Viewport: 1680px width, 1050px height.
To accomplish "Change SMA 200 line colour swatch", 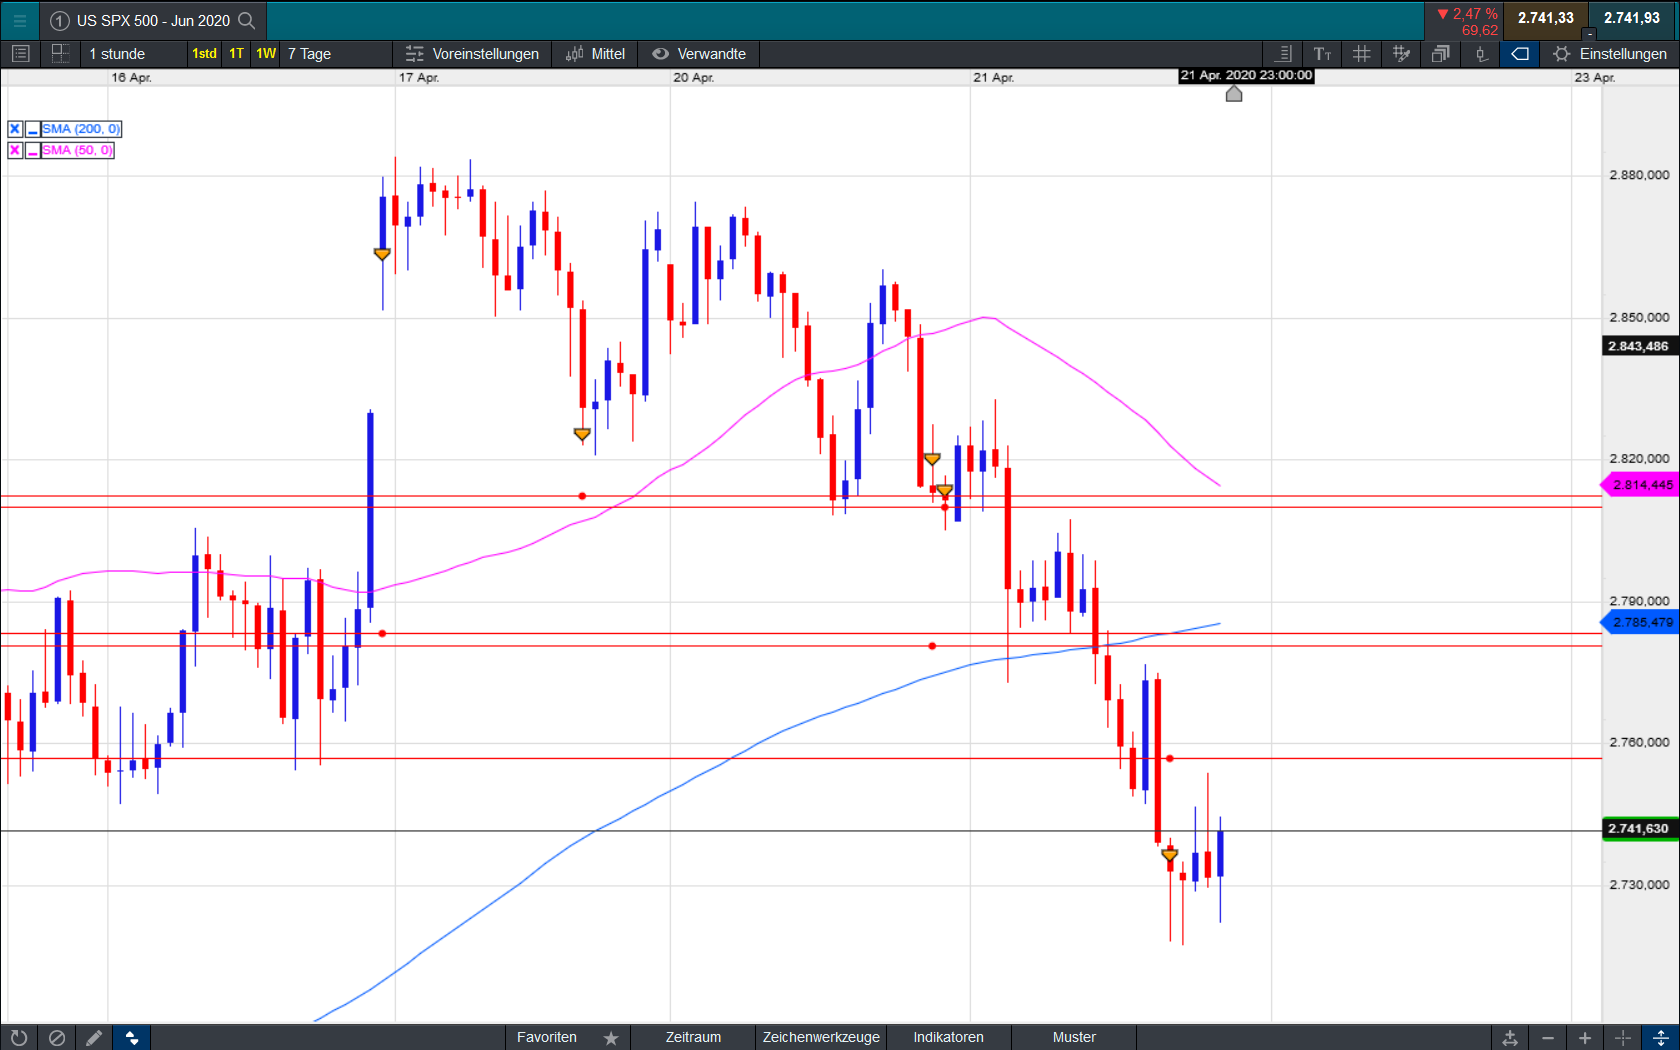I will [33, 129].
